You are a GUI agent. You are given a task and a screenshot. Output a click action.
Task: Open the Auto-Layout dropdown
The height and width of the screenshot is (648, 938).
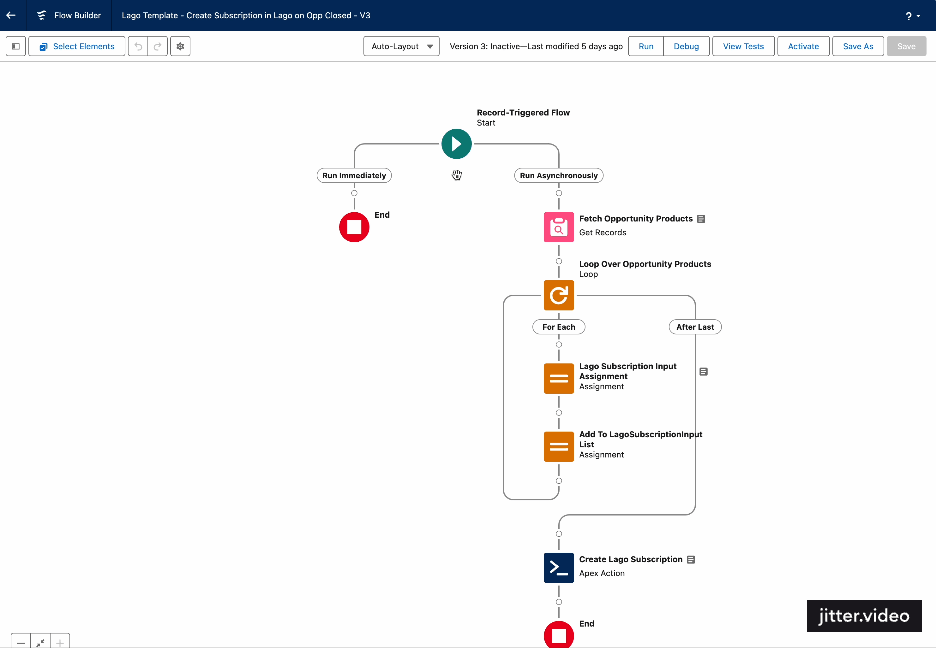click(401, 46)
